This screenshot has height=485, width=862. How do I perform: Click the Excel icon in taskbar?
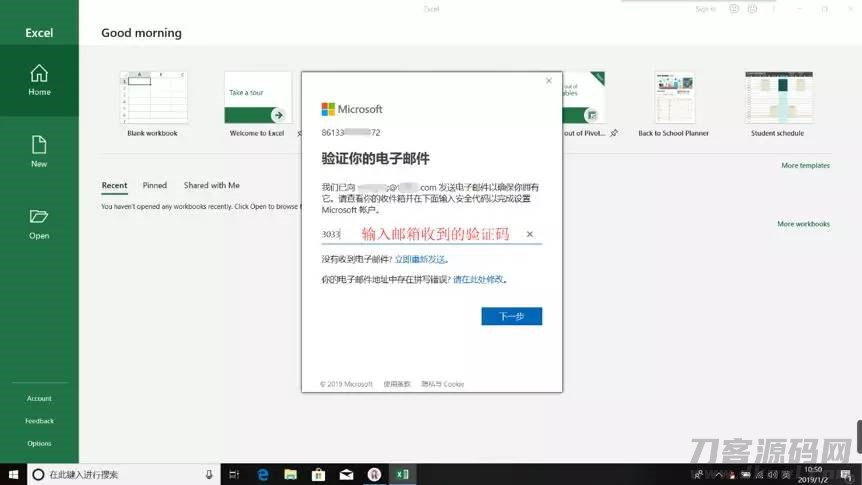[402, 474]
